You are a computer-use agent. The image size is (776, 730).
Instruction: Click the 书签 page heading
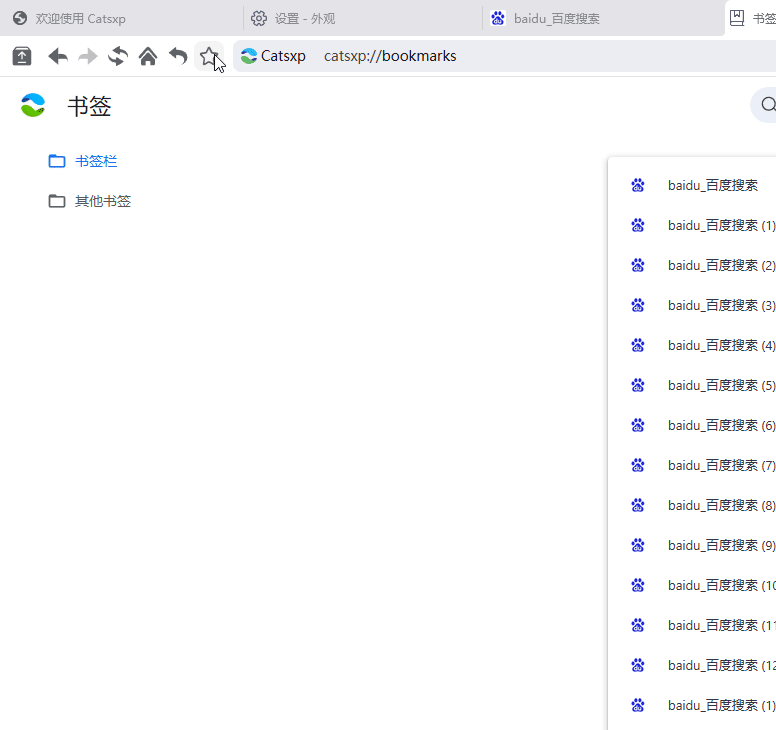[x=90, y=106]
